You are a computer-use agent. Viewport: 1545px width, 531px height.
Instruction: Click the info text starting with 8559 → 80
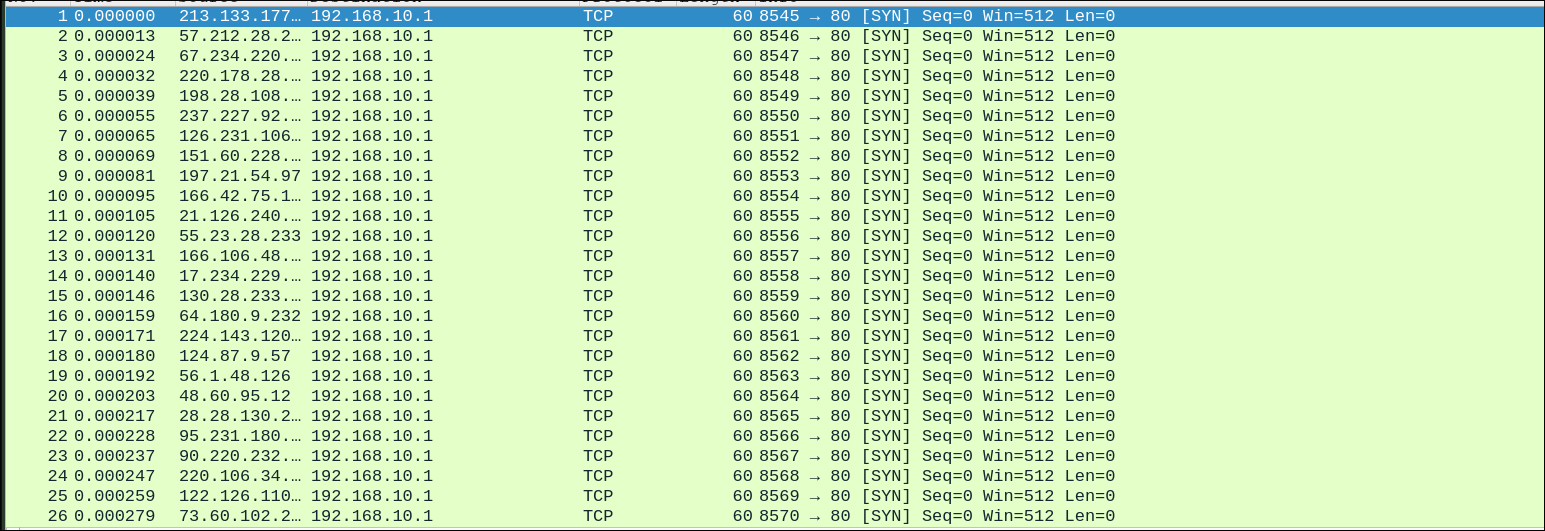[937, 296]
